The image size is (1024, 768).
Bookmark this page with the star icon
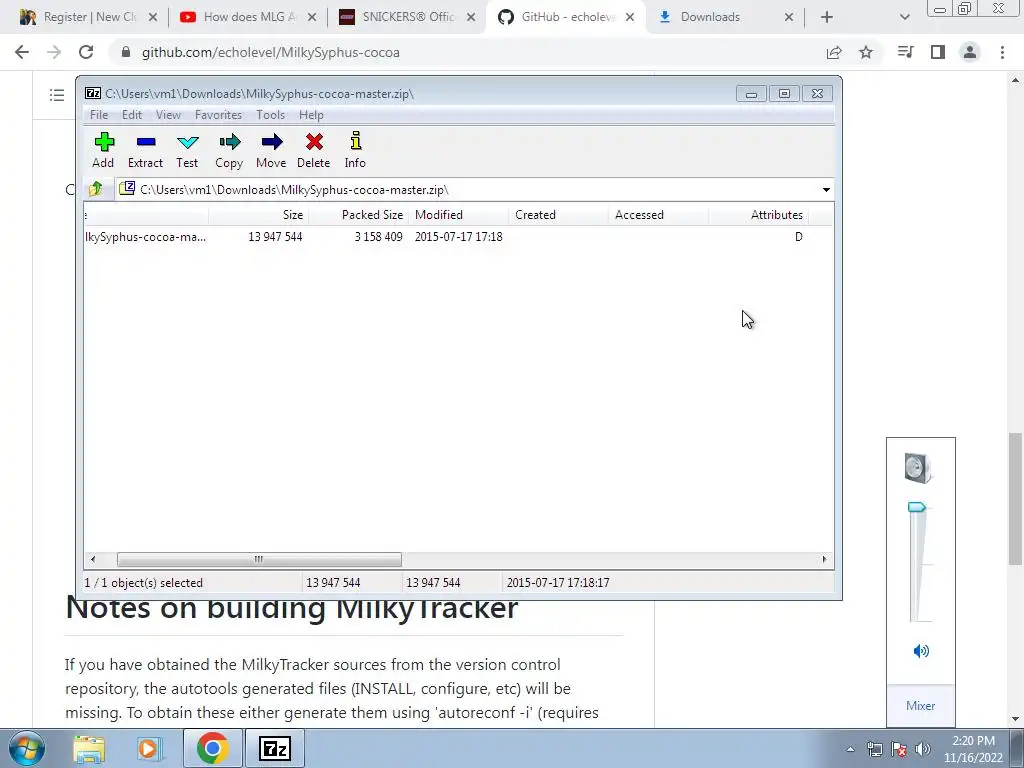click(866, 52)
